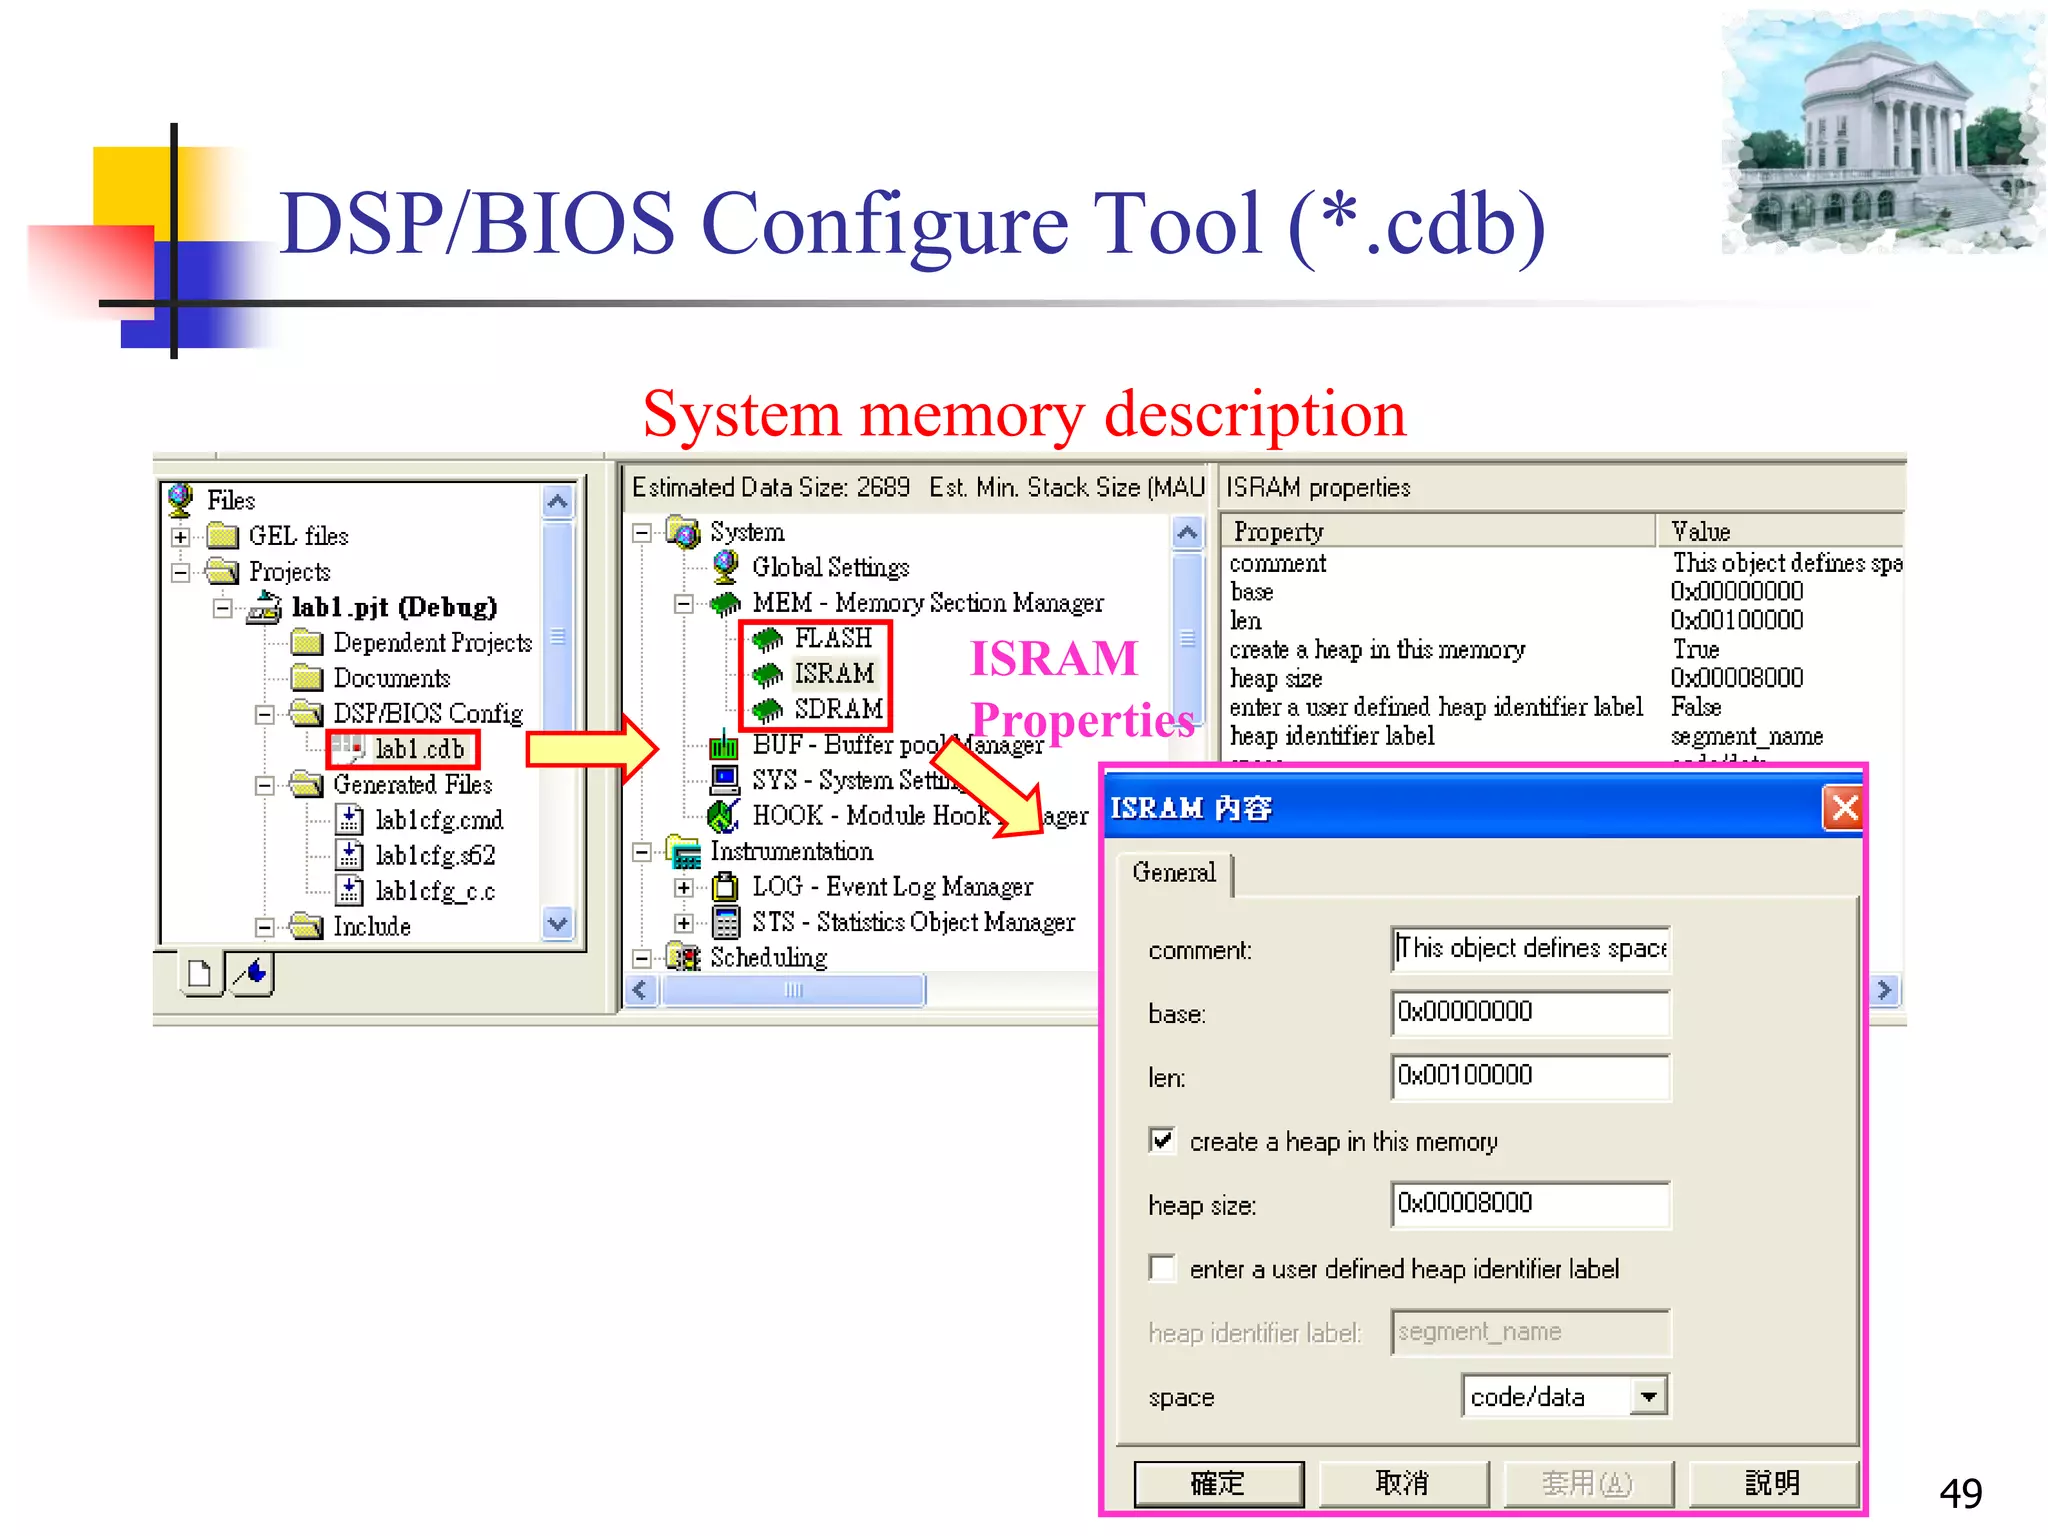Screen dimensions: 2048x1536
Task: Click the lab1.pjt project icon
Action: point(265,607)
